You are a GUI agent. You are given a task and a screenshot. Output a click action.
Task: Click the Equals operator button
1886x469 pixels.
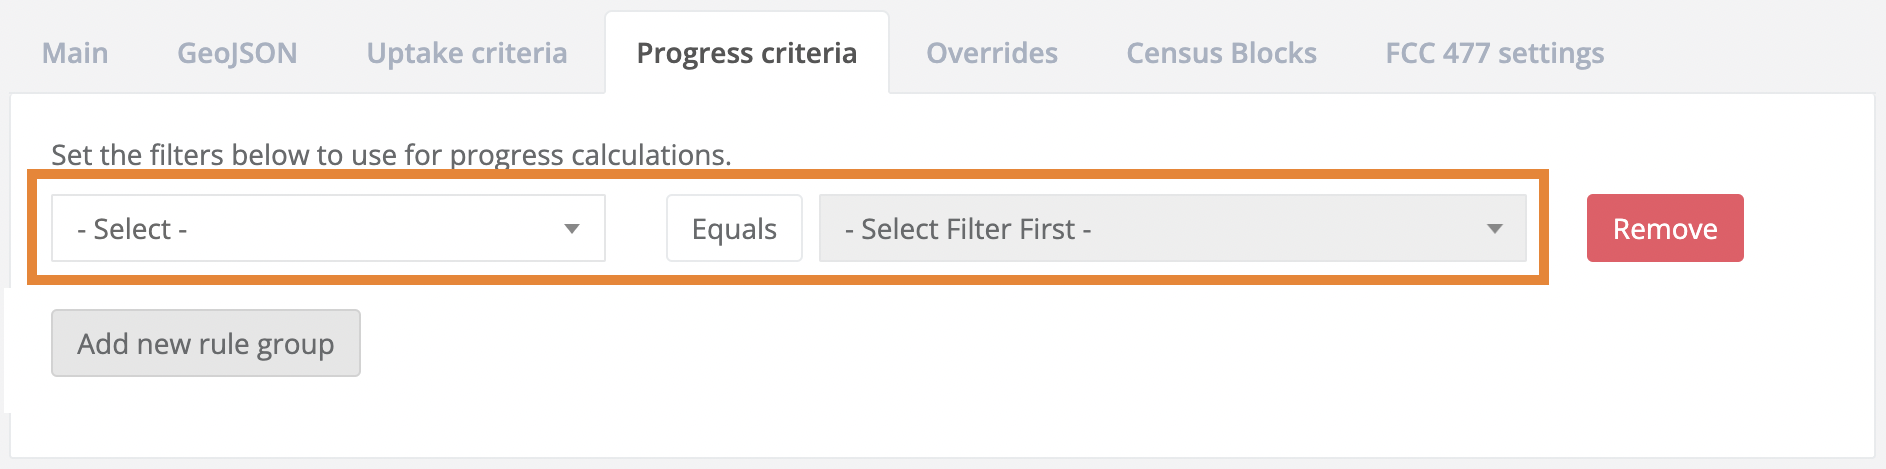click(x=734, y=229)
